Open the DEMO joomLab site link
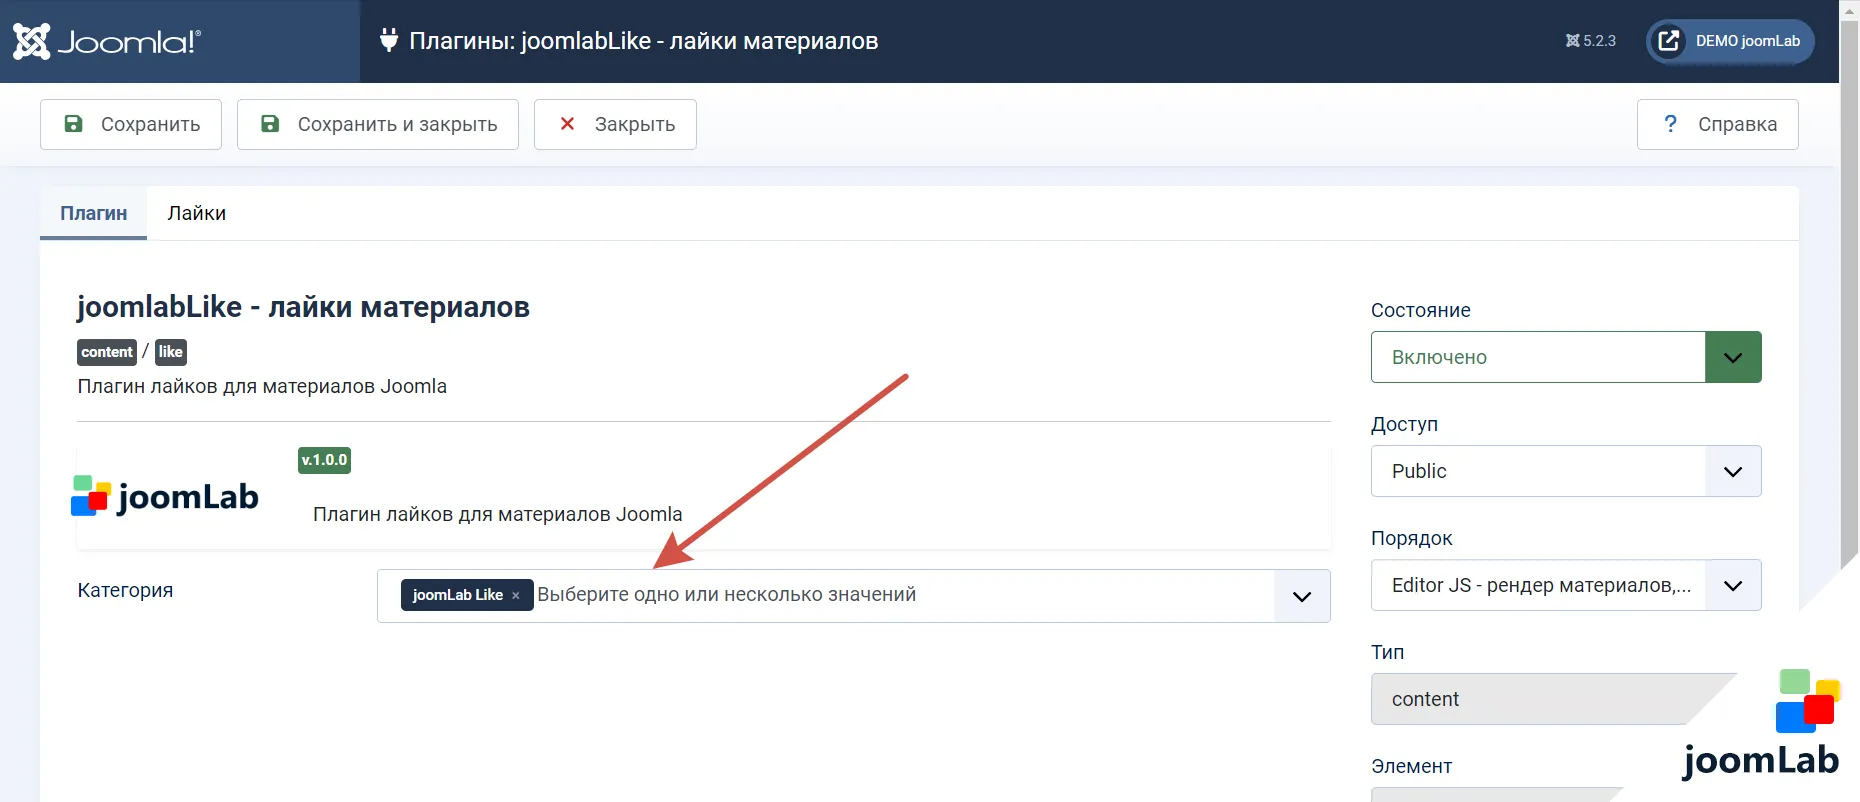The image size is (1860, 802). 1730,41
